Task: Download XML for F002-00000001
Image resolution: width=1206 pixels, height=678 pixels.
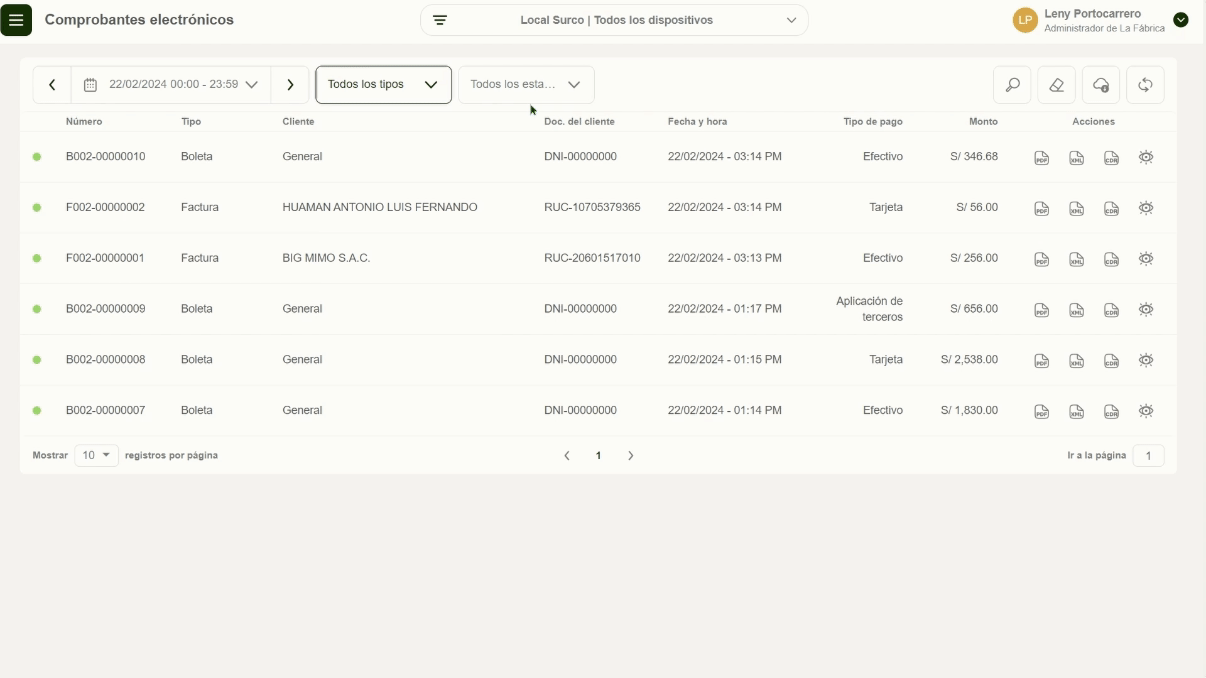Action: [x=1077, y=259]
